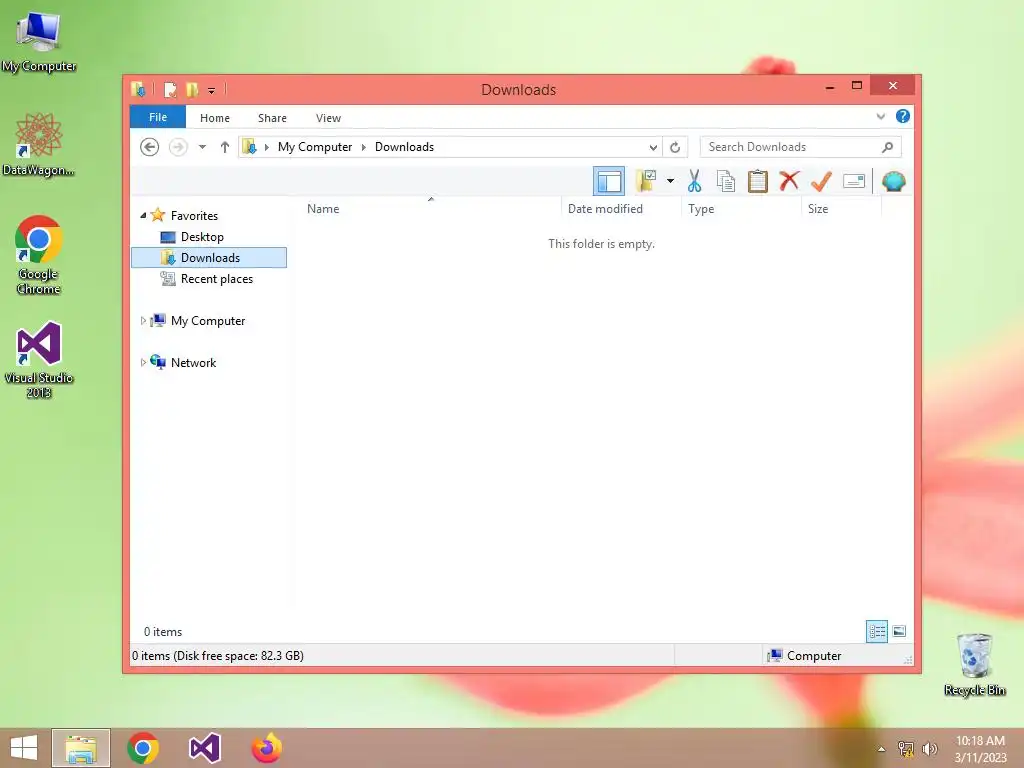Click My Computer in the address bar
1024x768 pixels.
(315, 147)
